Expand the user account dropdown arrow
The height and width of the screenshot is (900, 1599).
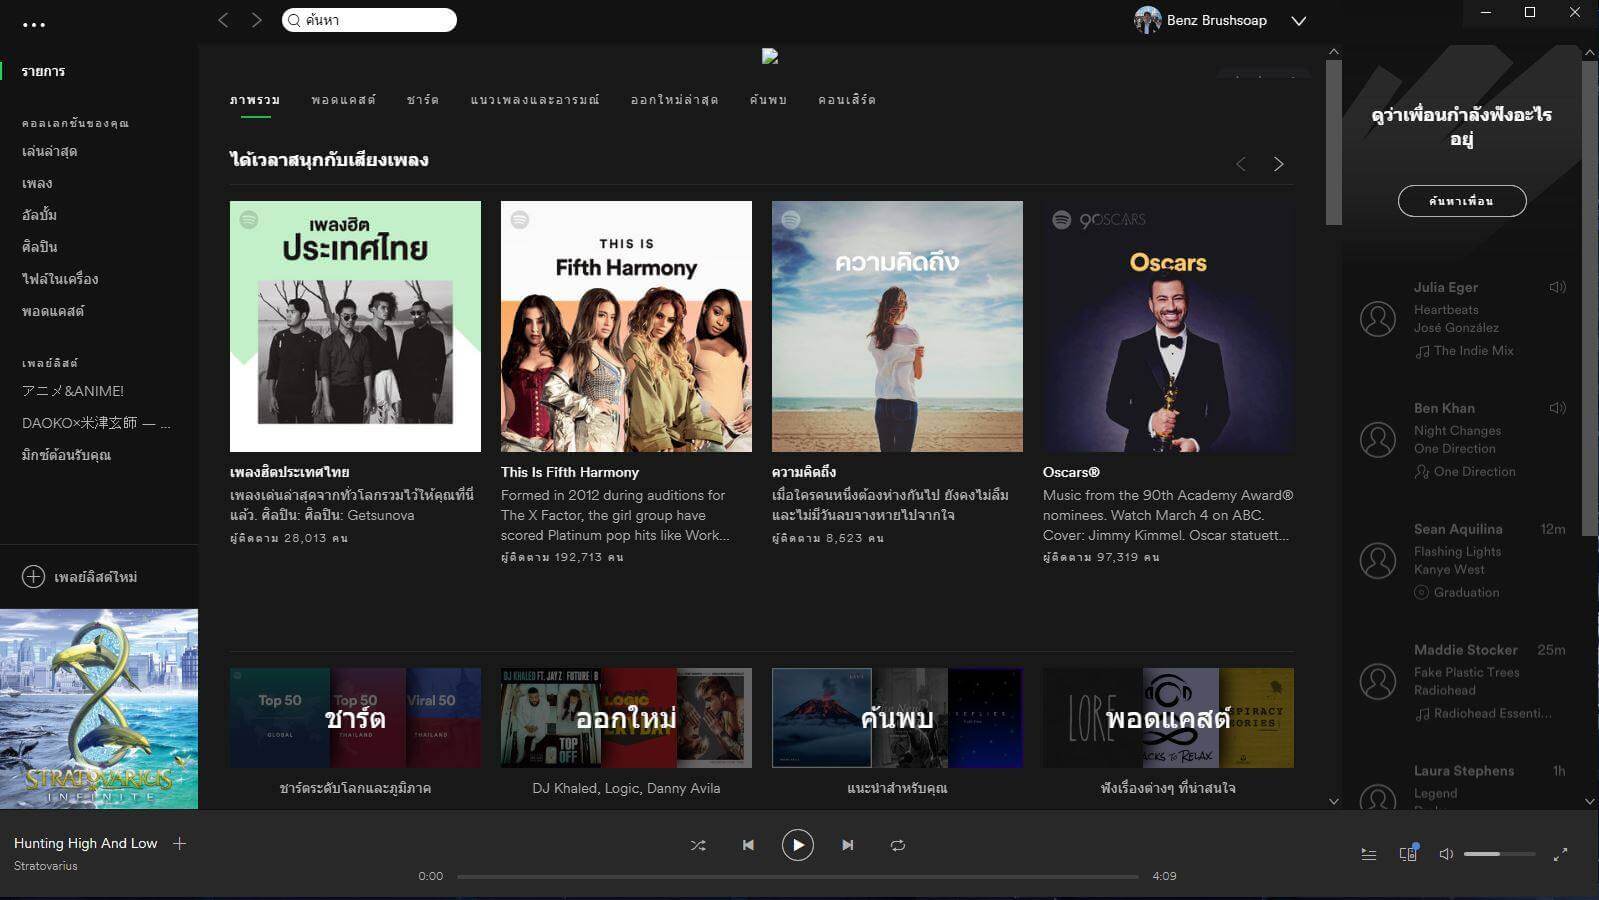[x=1299, y=21]
